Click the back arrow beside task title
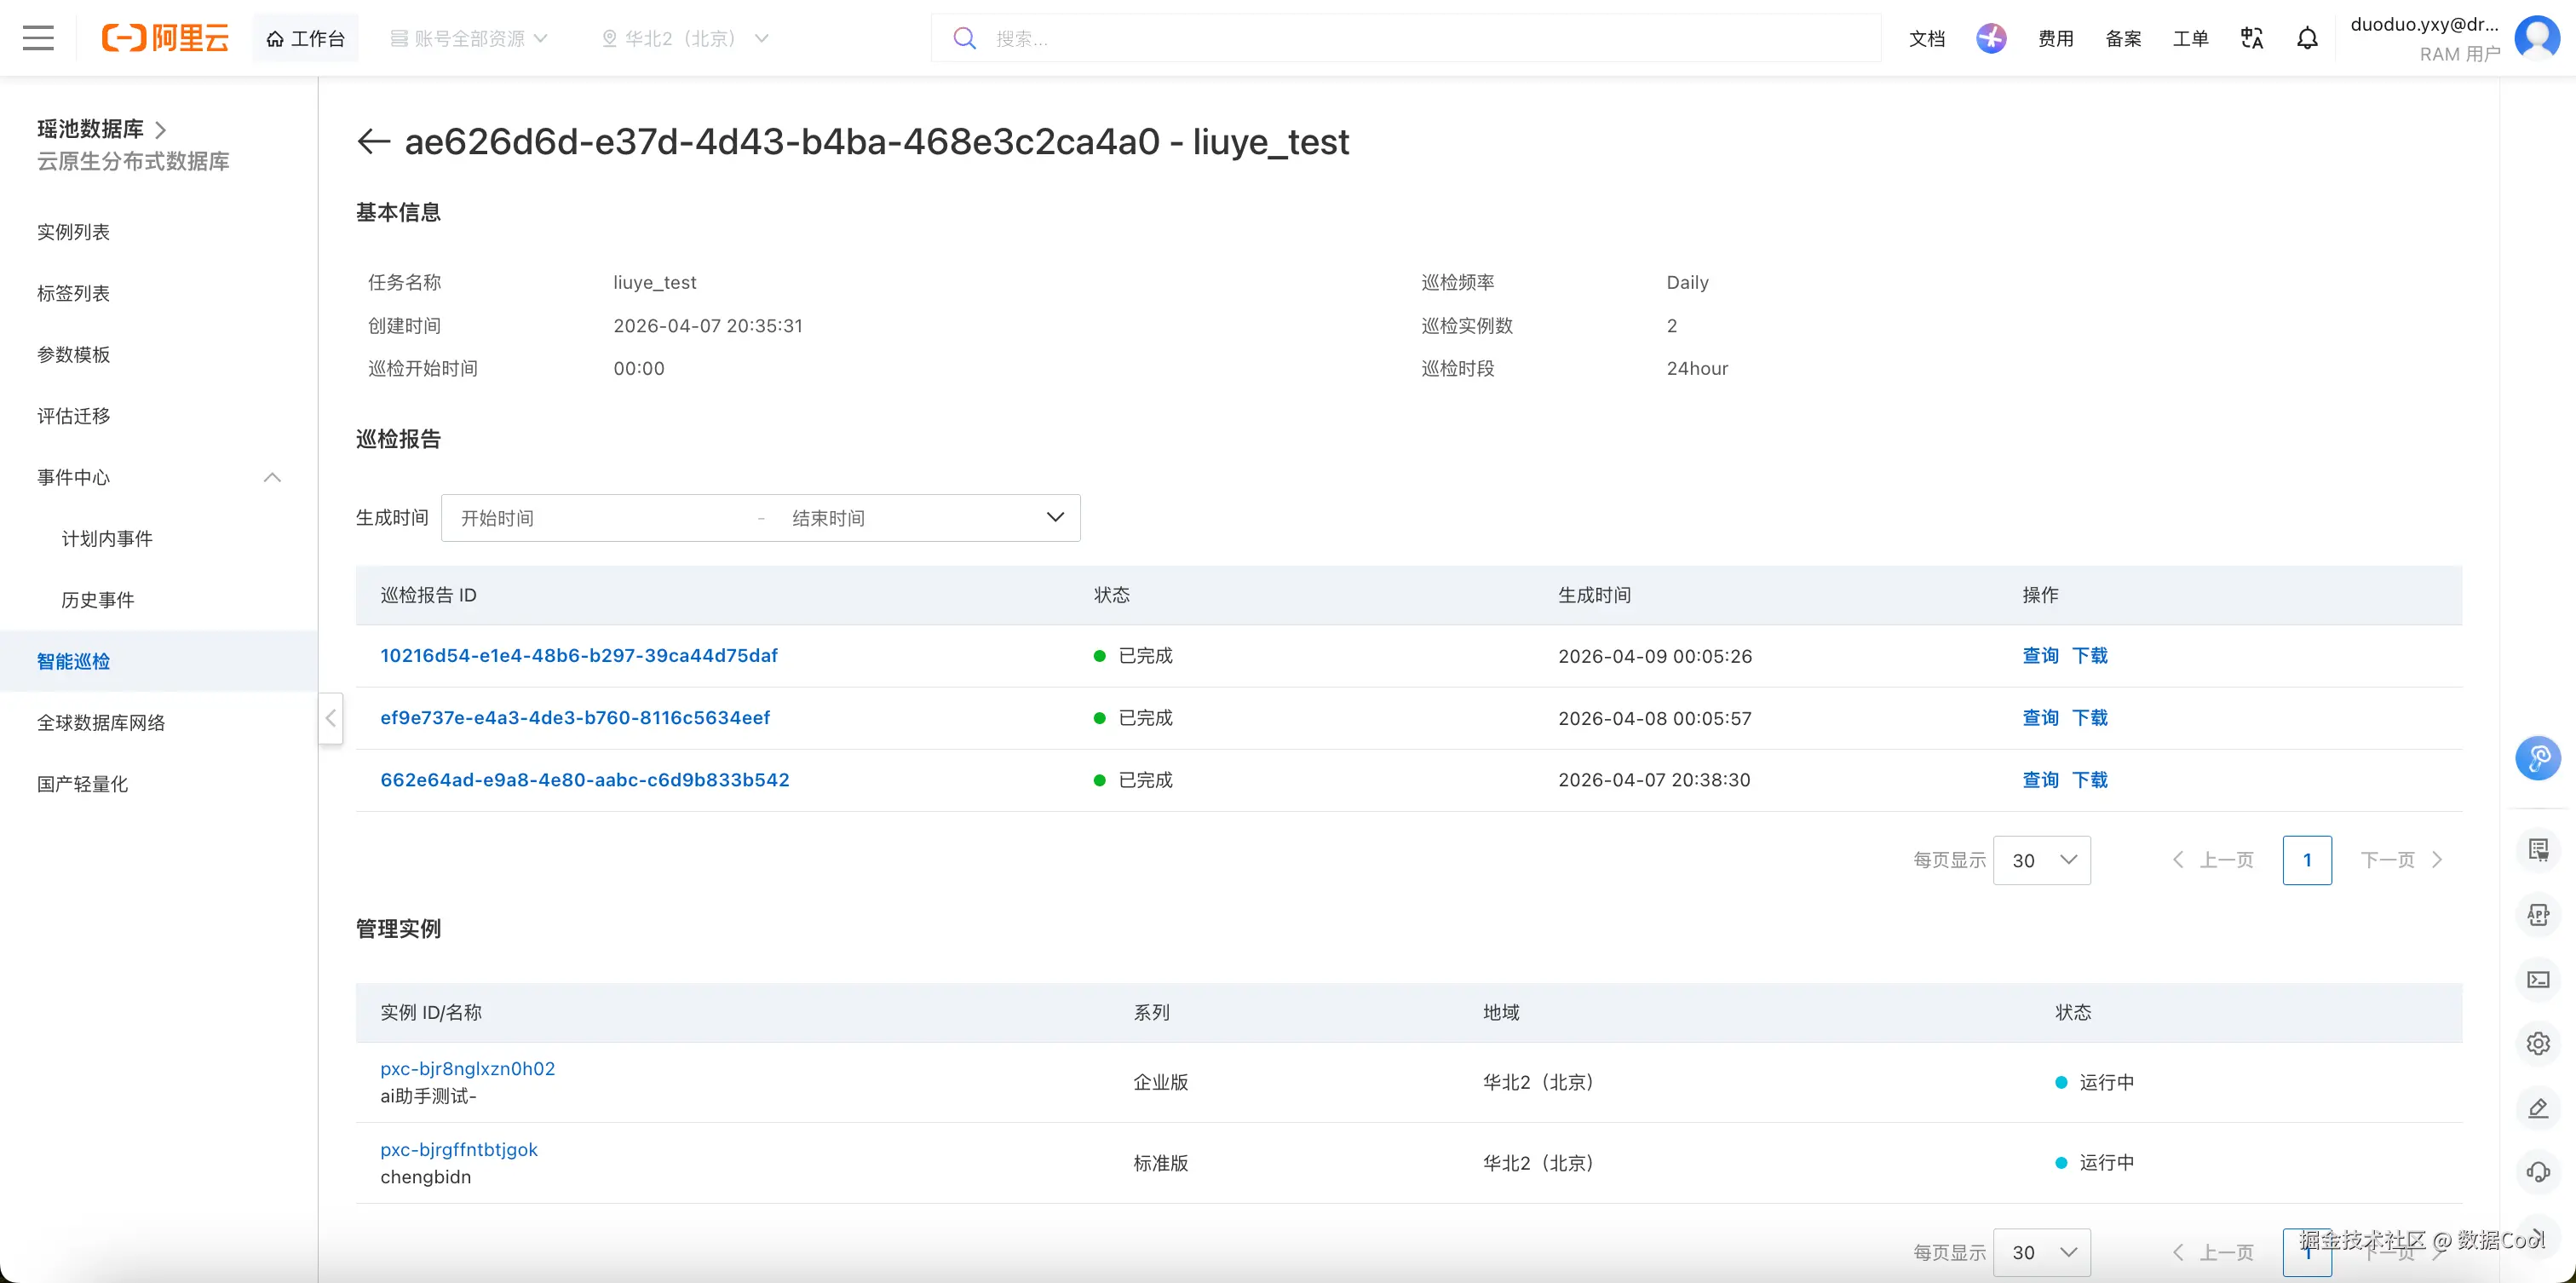This screenshot has height=1283, width=2576. pyautogui.click(x=373, y=142)
